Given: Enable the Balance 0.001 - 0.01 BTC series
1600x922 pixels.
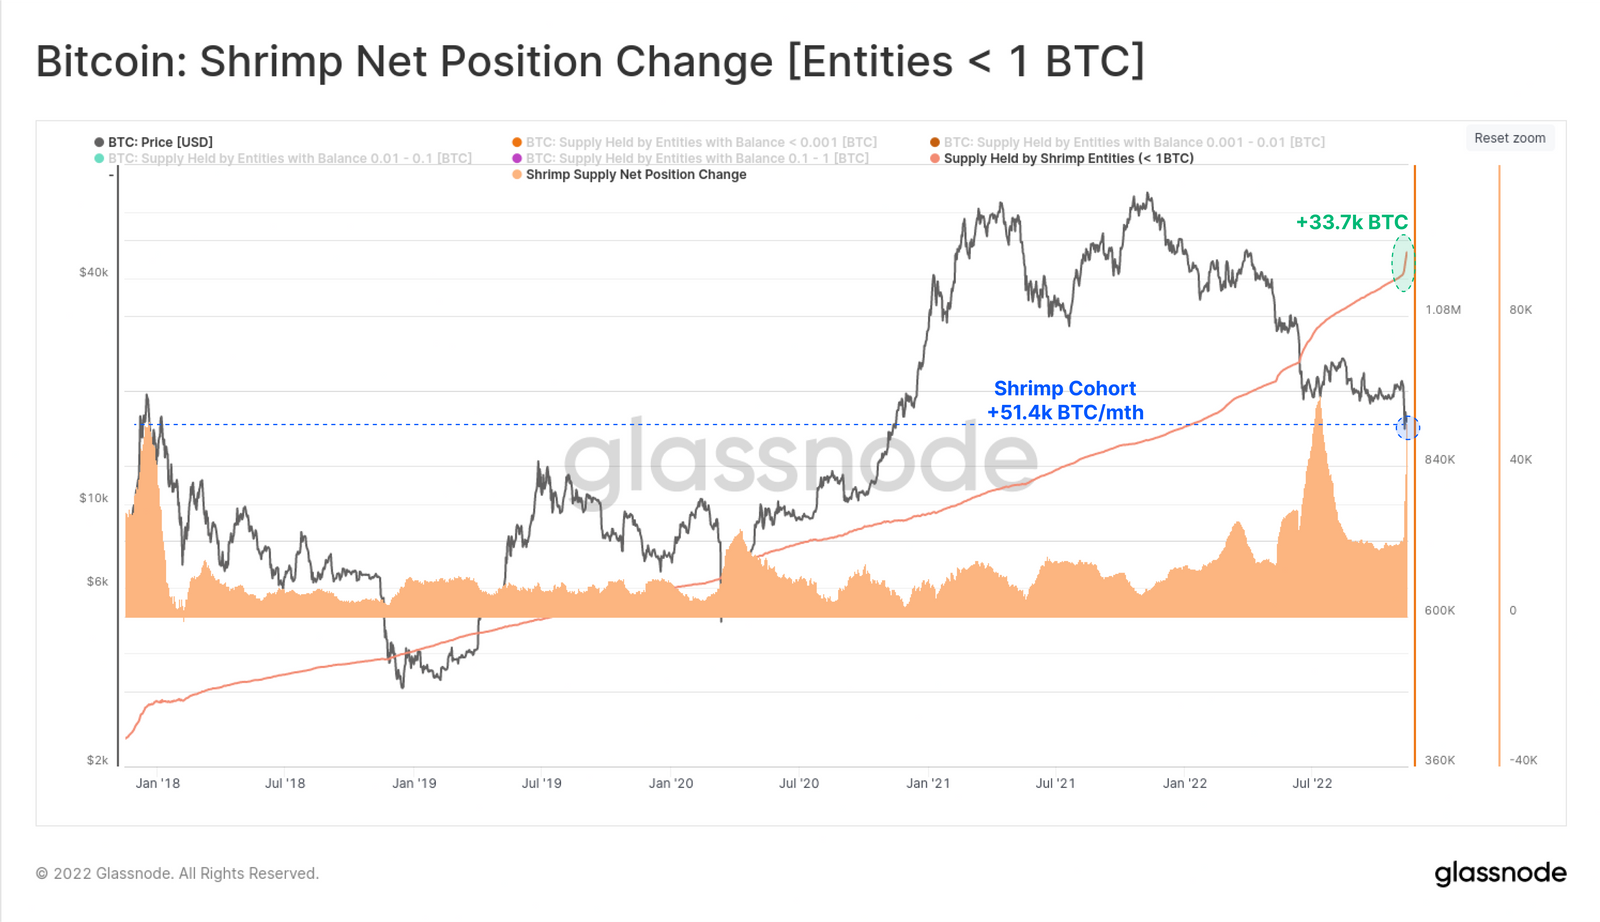Looking at the screenshot, I should pos(1127,142).
